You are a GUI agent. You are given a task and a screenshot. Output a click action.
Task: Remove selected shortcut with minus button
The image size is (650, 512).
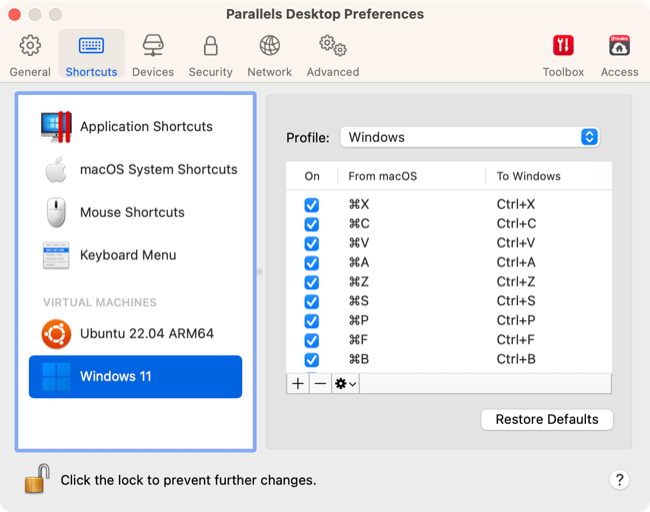320,384
